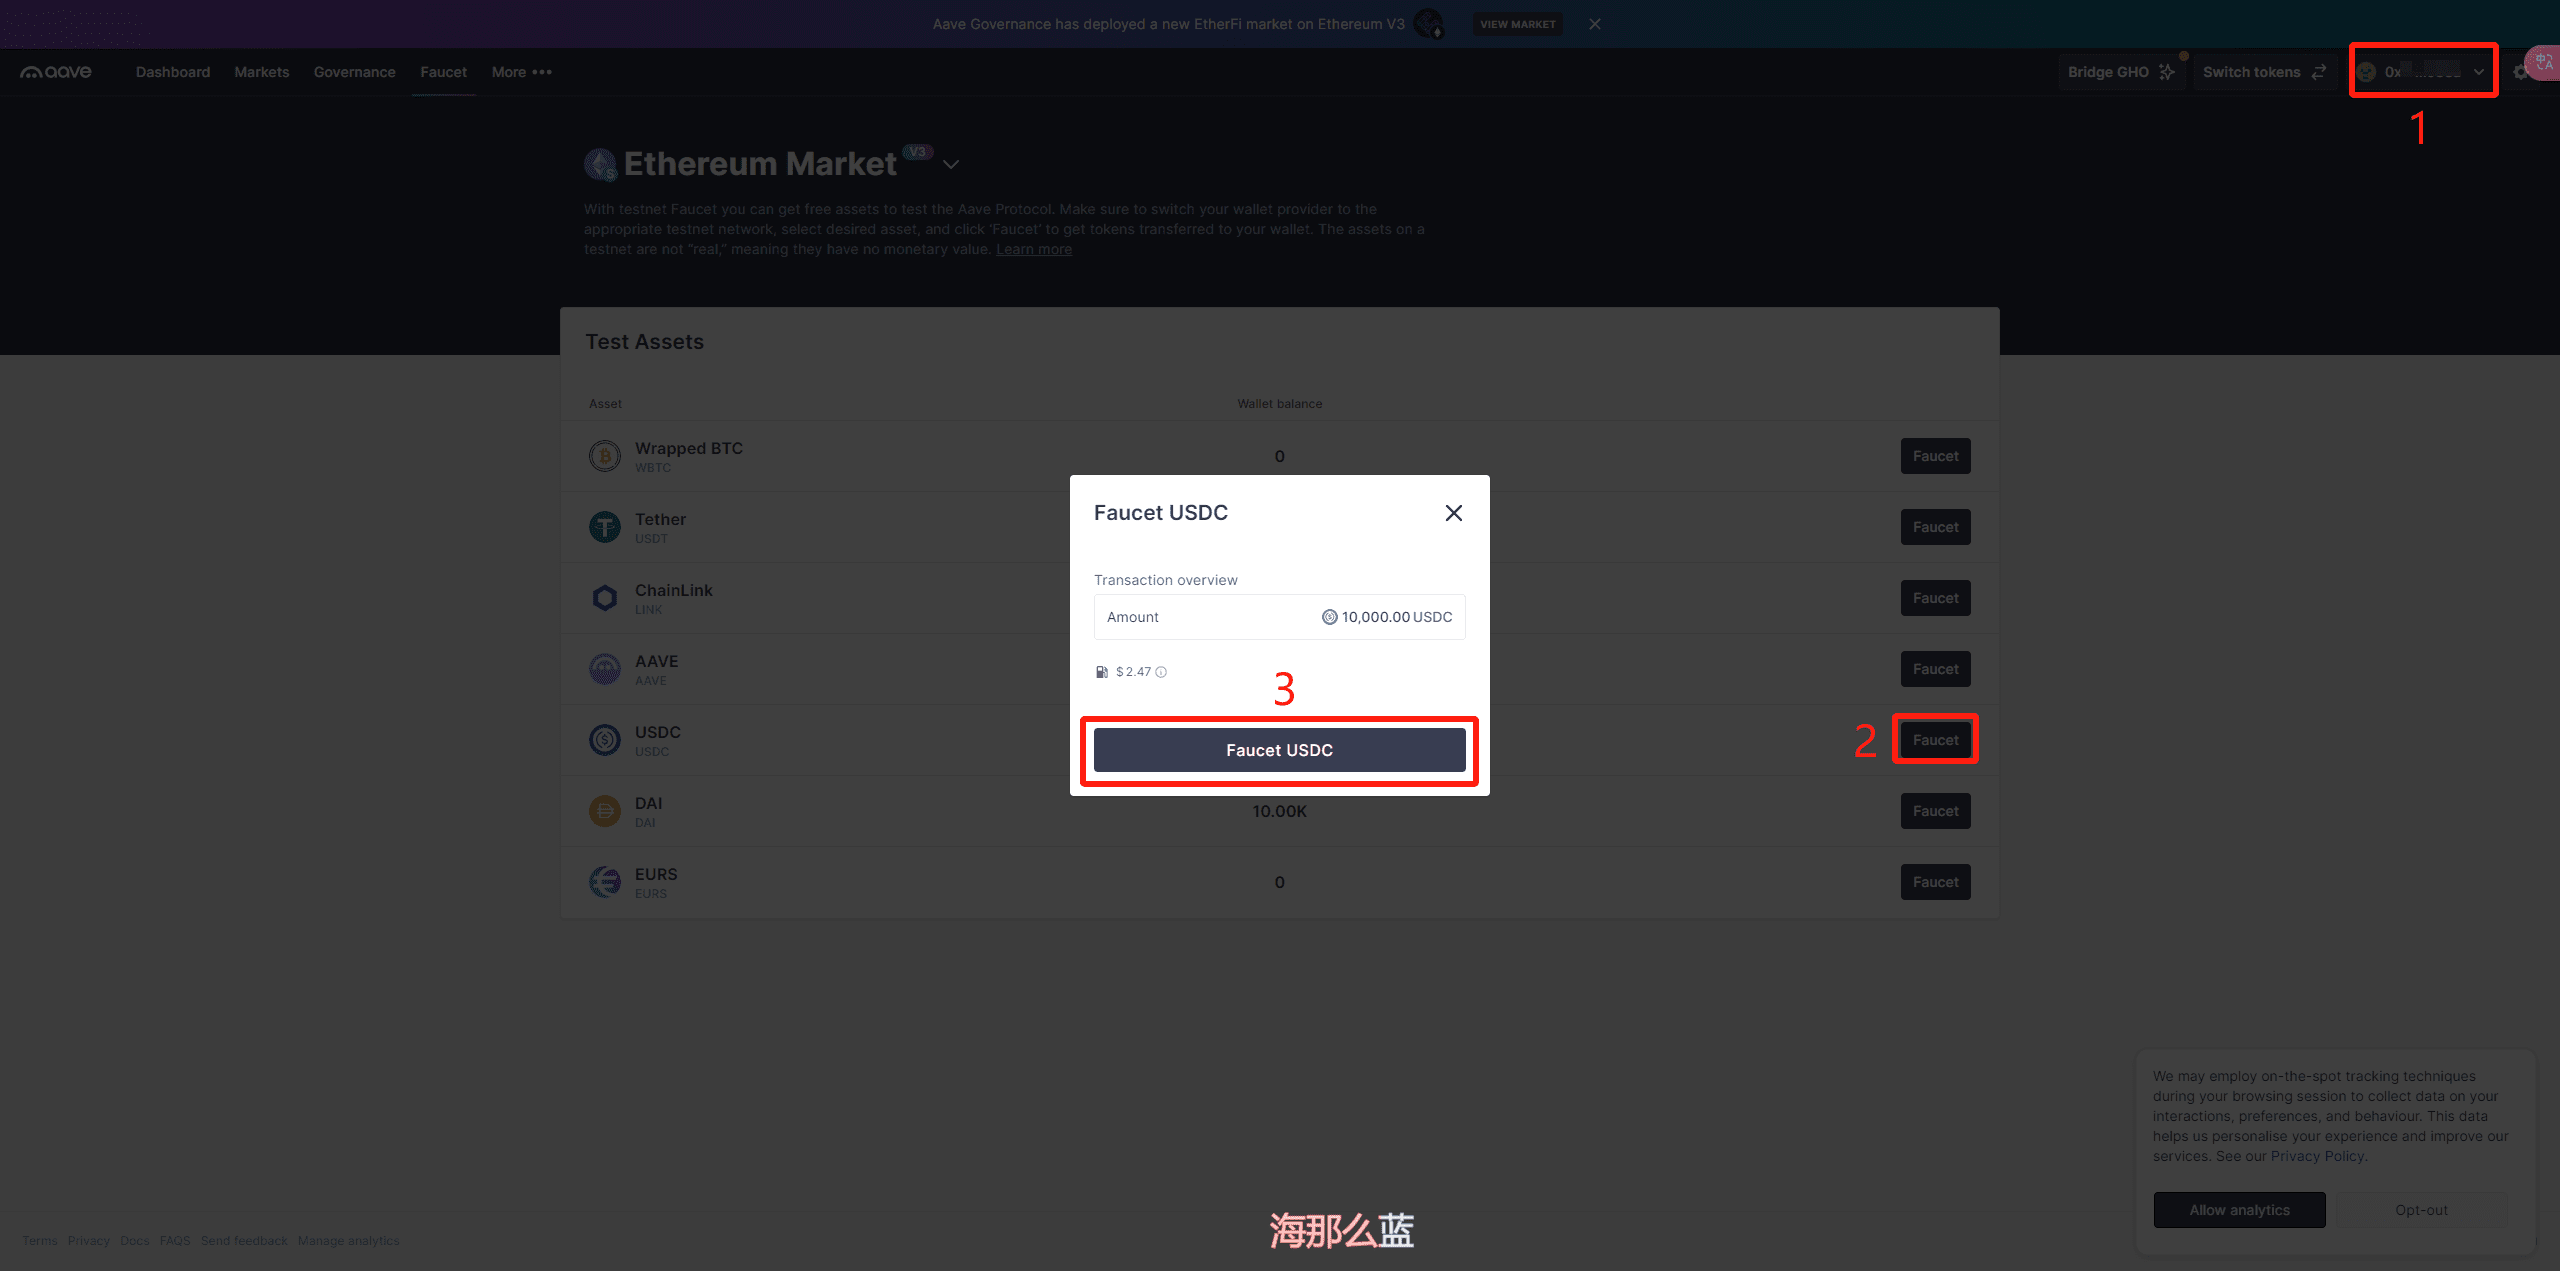Confirm with the Faucet USDC button
2560x1271 pixels.
(x=1279, y=750)
